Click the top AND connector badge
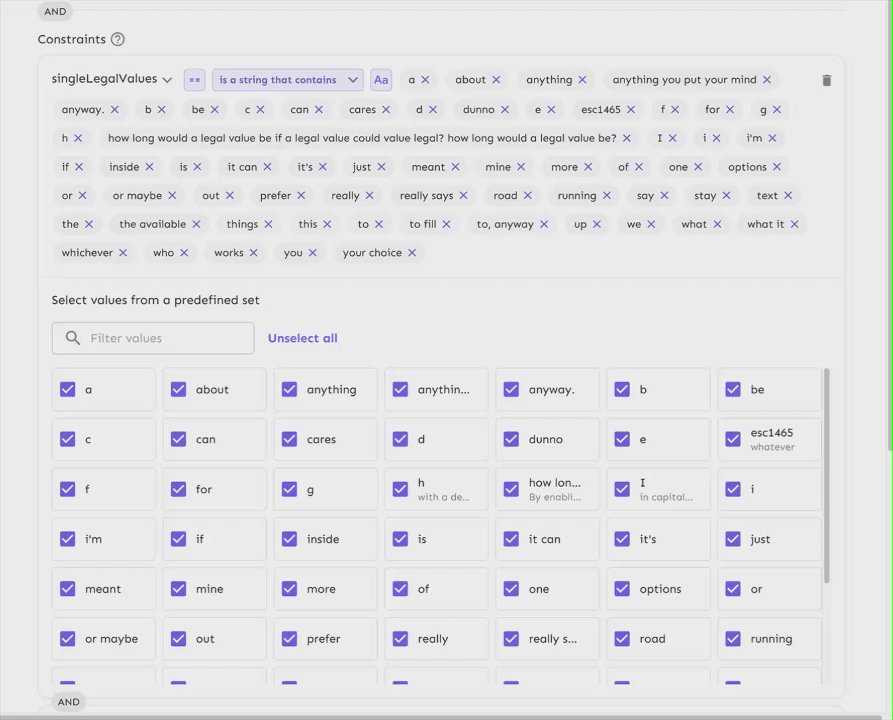Image resolution: width=893 pixels, height=720 pixels. (x=55, y=11)
